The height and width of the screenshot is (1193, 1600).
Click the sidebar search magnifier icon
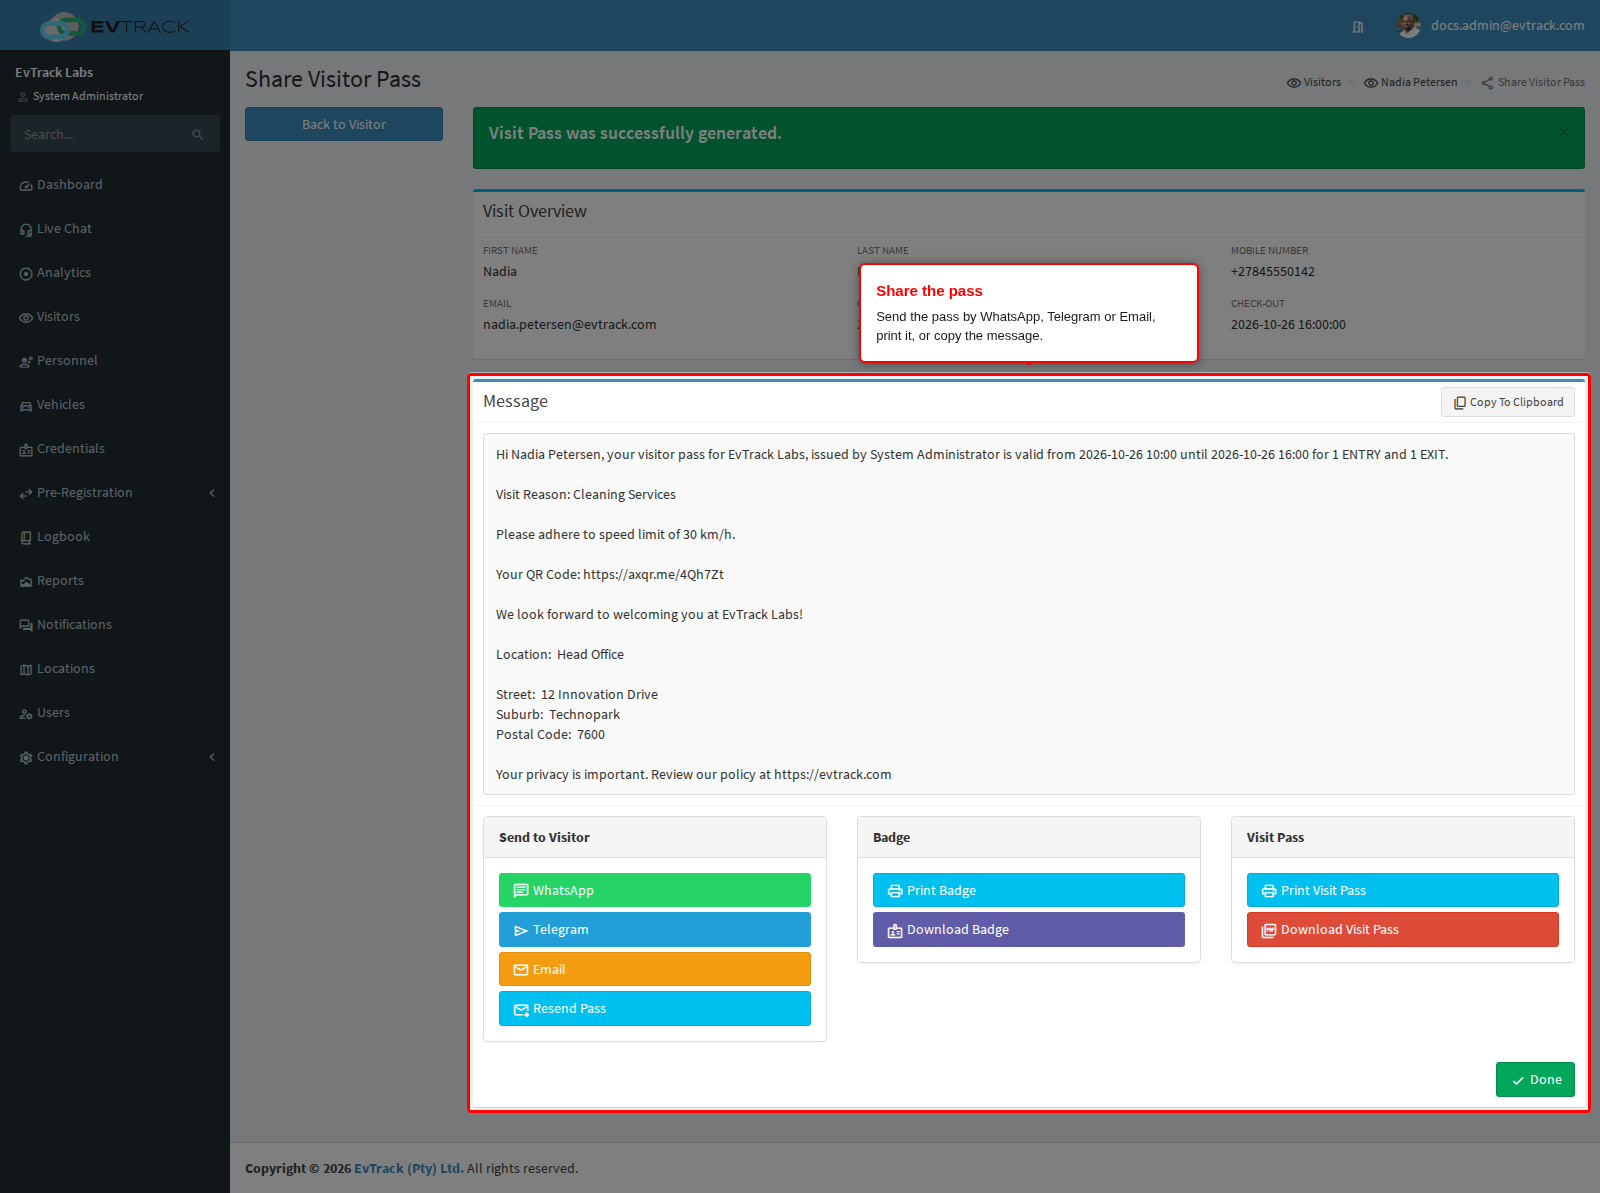198,134
